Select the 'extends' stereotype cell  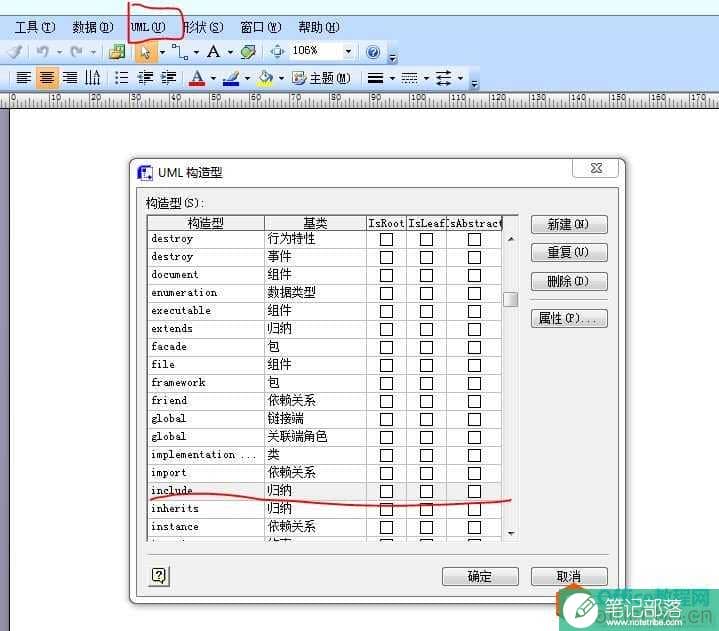tap(206, 329)
